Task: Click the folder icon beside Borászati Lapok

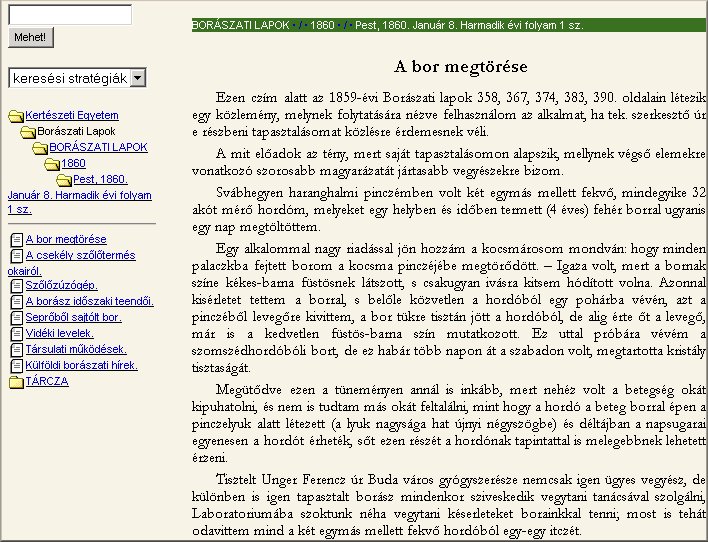Action: coord(28,132)
